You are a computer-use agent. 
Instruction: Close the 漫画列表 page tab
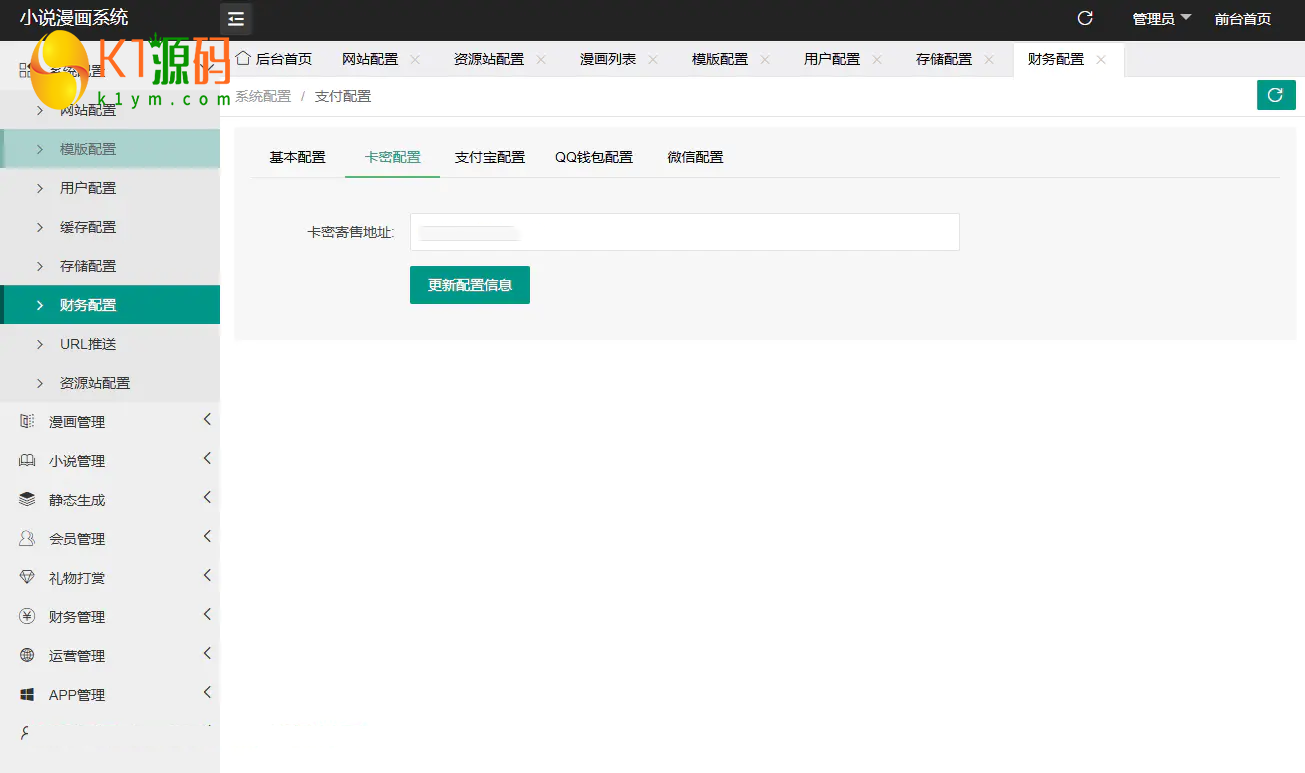[653, 60]
